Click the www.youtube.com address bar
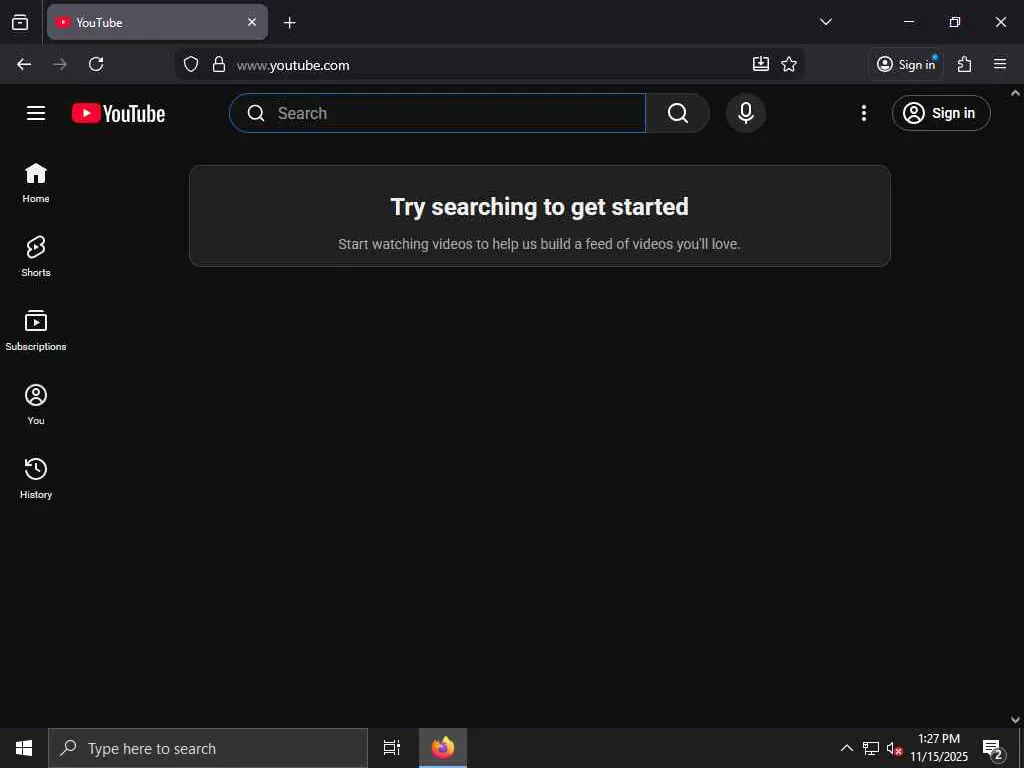Viewport: 1024px width, 768px height. click(490, 65)
